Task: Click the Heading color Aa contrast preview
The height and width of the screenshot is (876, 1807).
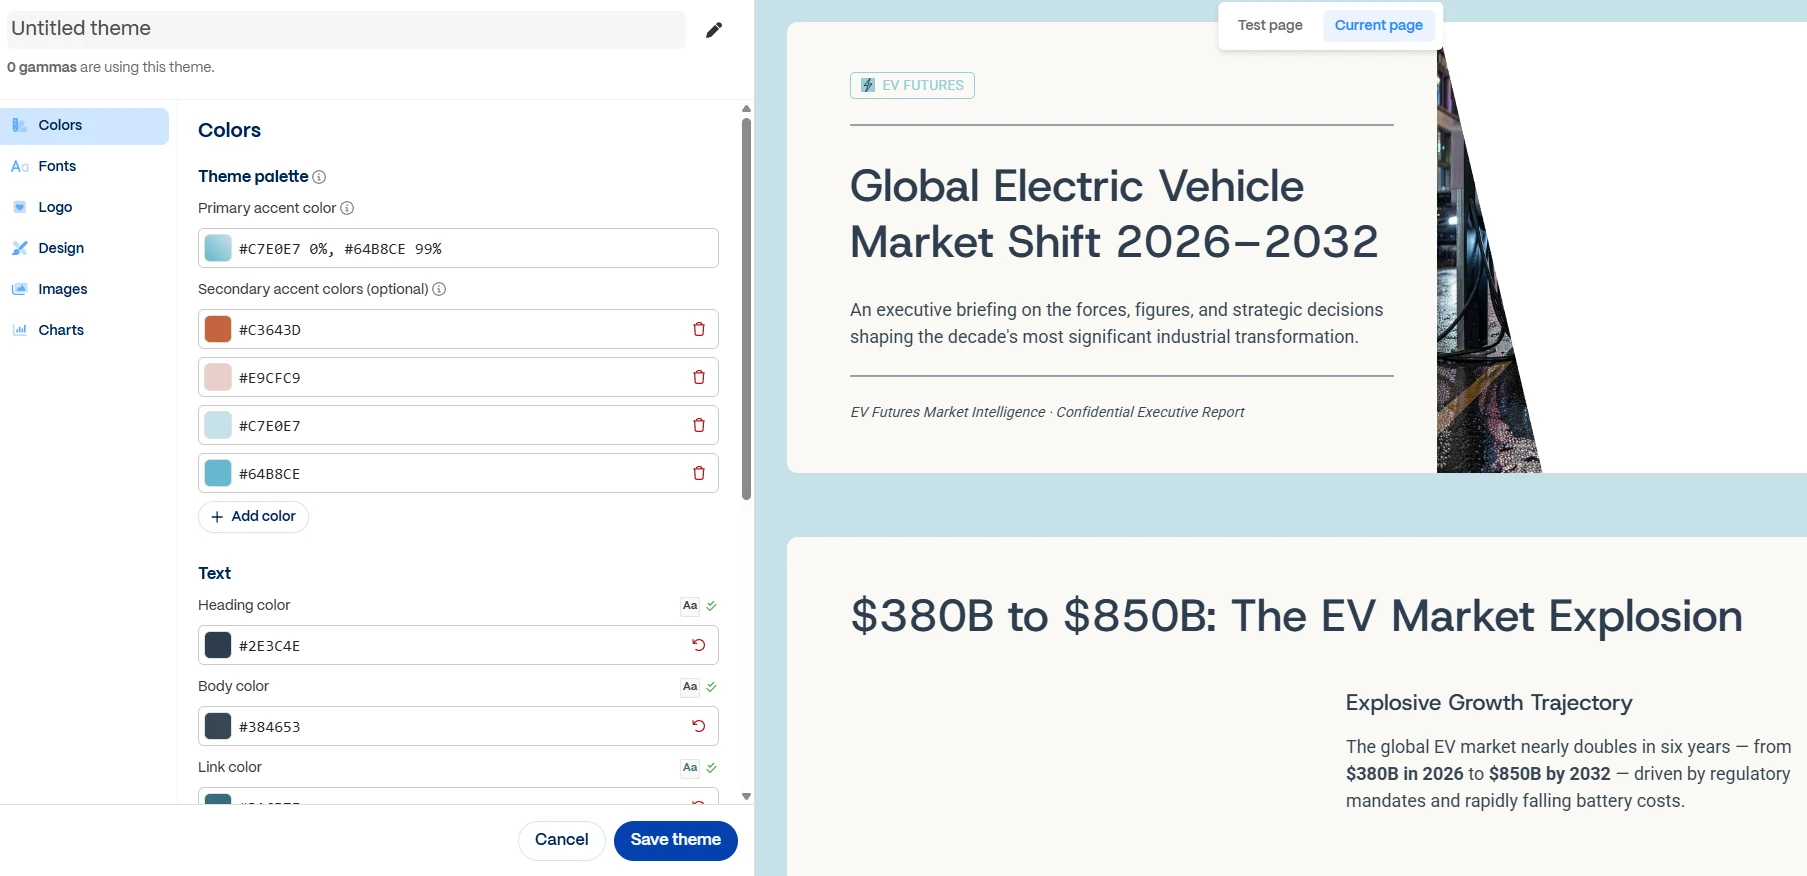Action: (x=690, y=606)
